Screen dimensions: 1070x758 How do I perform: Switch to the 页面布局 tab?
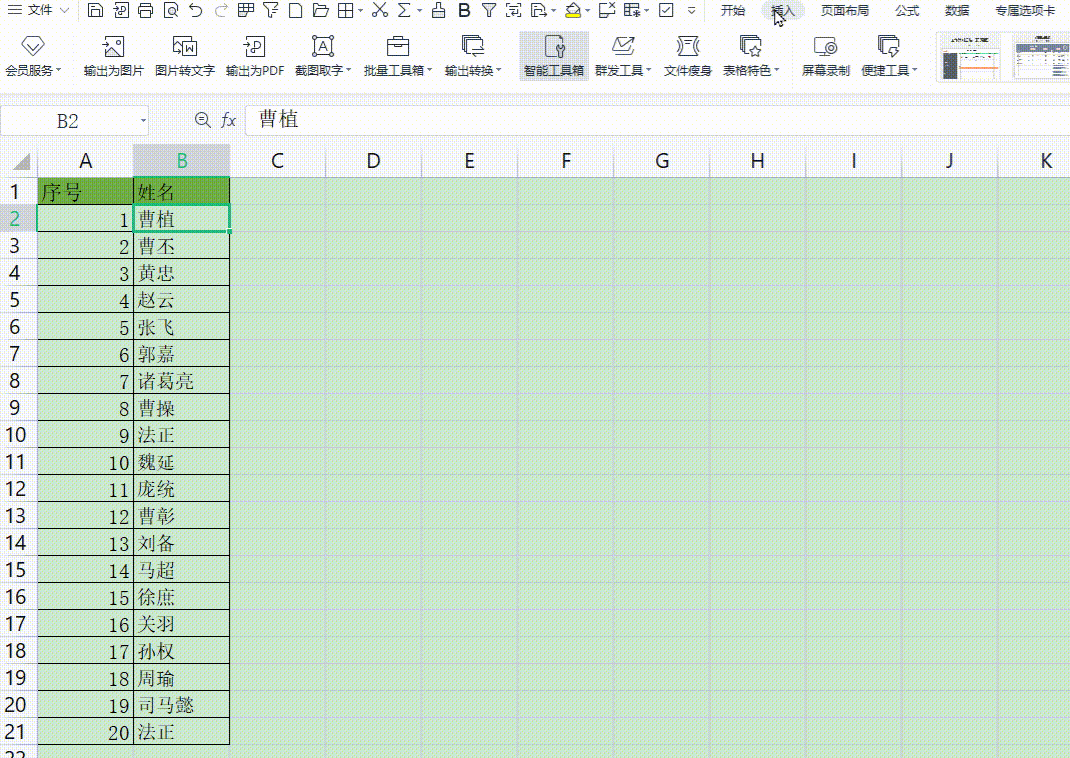click(845, 10)
